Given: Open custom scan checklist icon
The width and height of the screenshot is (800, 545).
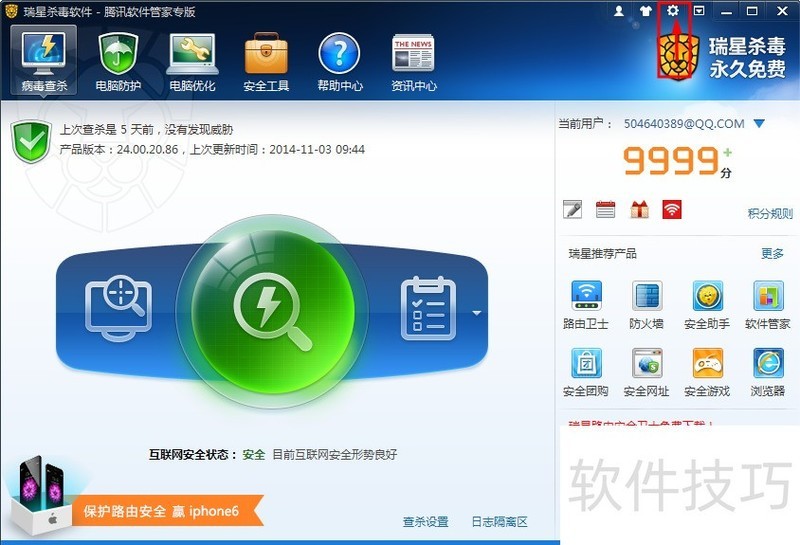Looking at the screenshot, I should tap(429, 308).
